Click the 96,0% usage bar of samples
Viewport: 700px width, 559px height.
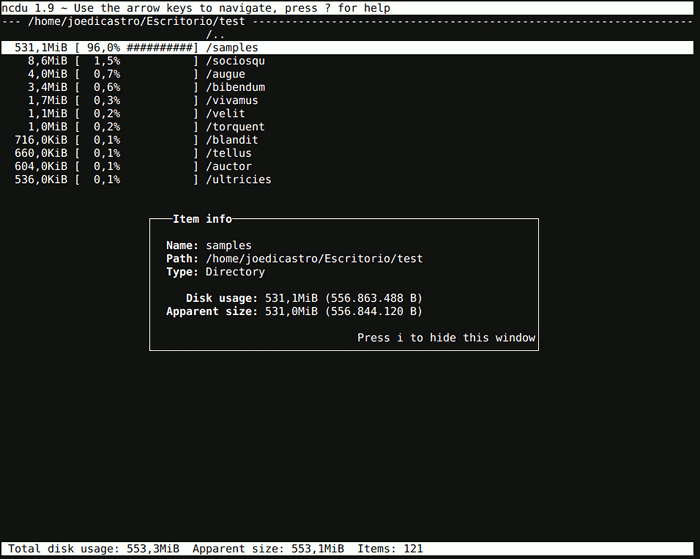[x=142, y=48]
